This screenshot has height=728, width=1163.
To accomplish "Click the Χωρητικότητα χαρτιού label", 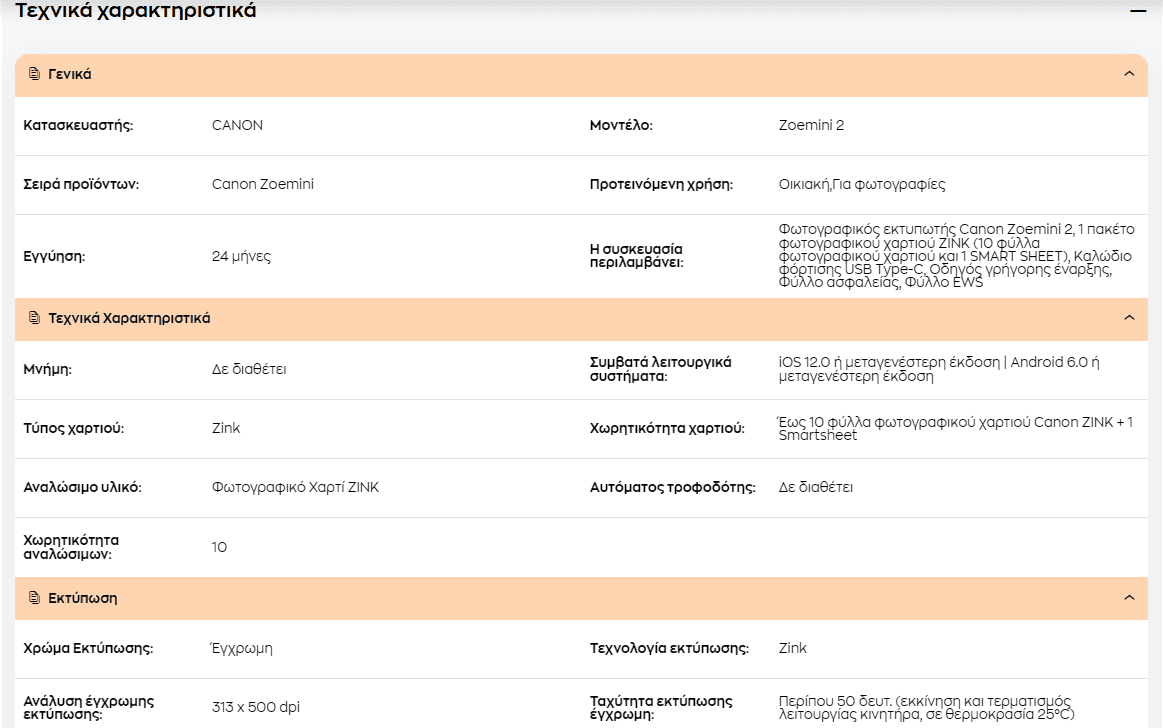I will (667, 428).
